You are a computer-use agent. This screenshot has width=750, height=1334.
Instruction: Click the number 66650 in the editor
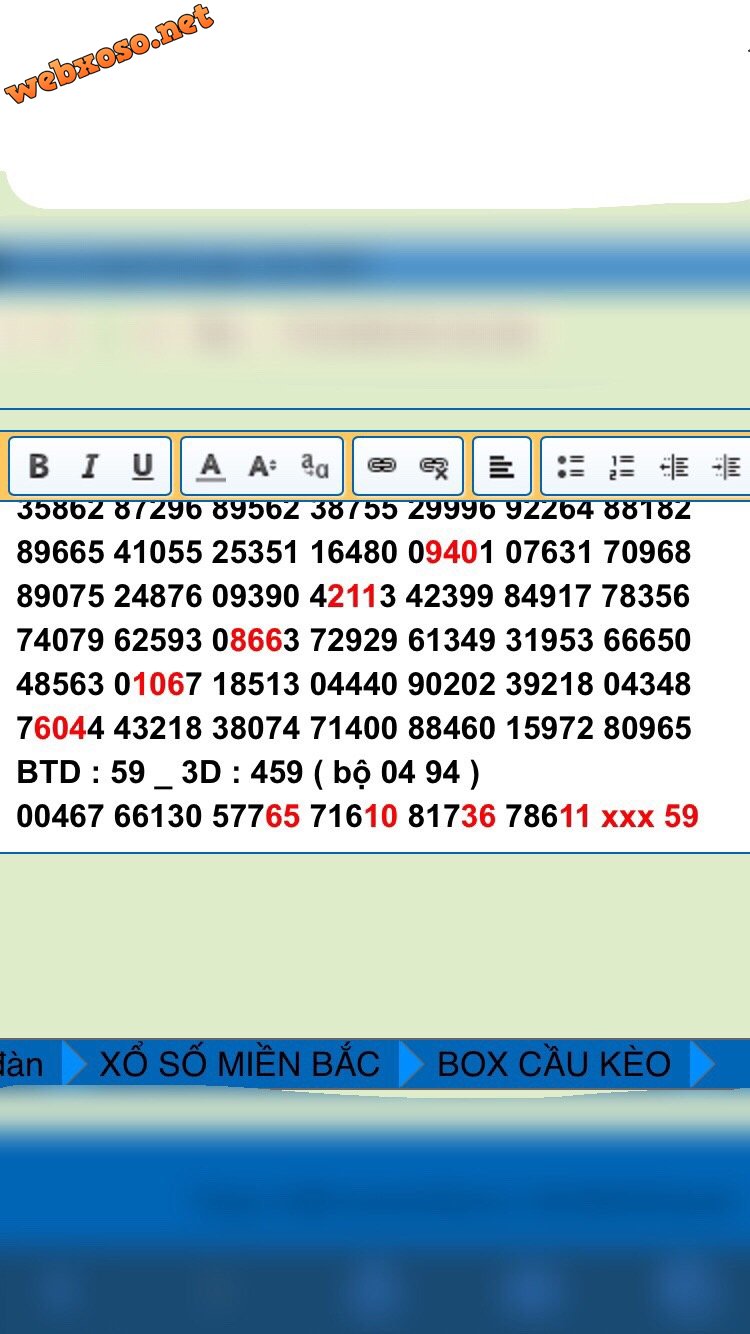(648, 640)
